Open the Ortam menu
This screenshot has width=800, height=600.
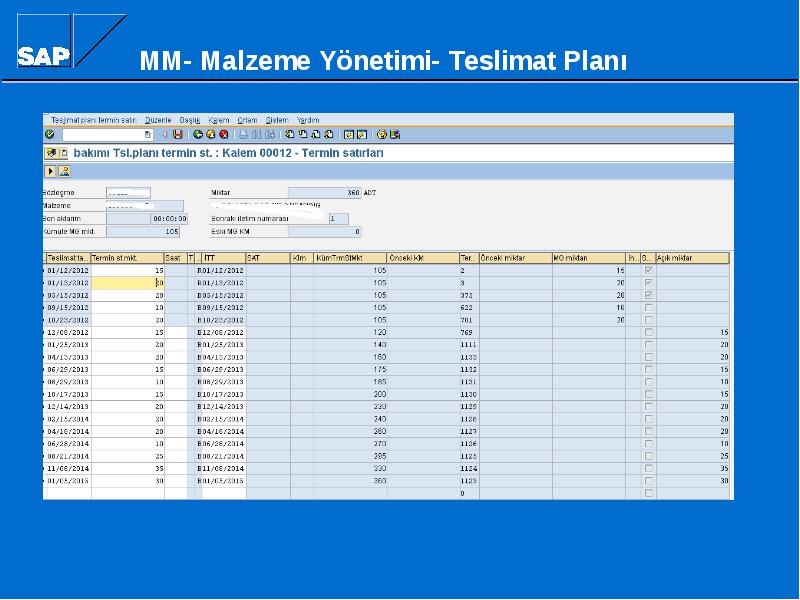(247, 120)
